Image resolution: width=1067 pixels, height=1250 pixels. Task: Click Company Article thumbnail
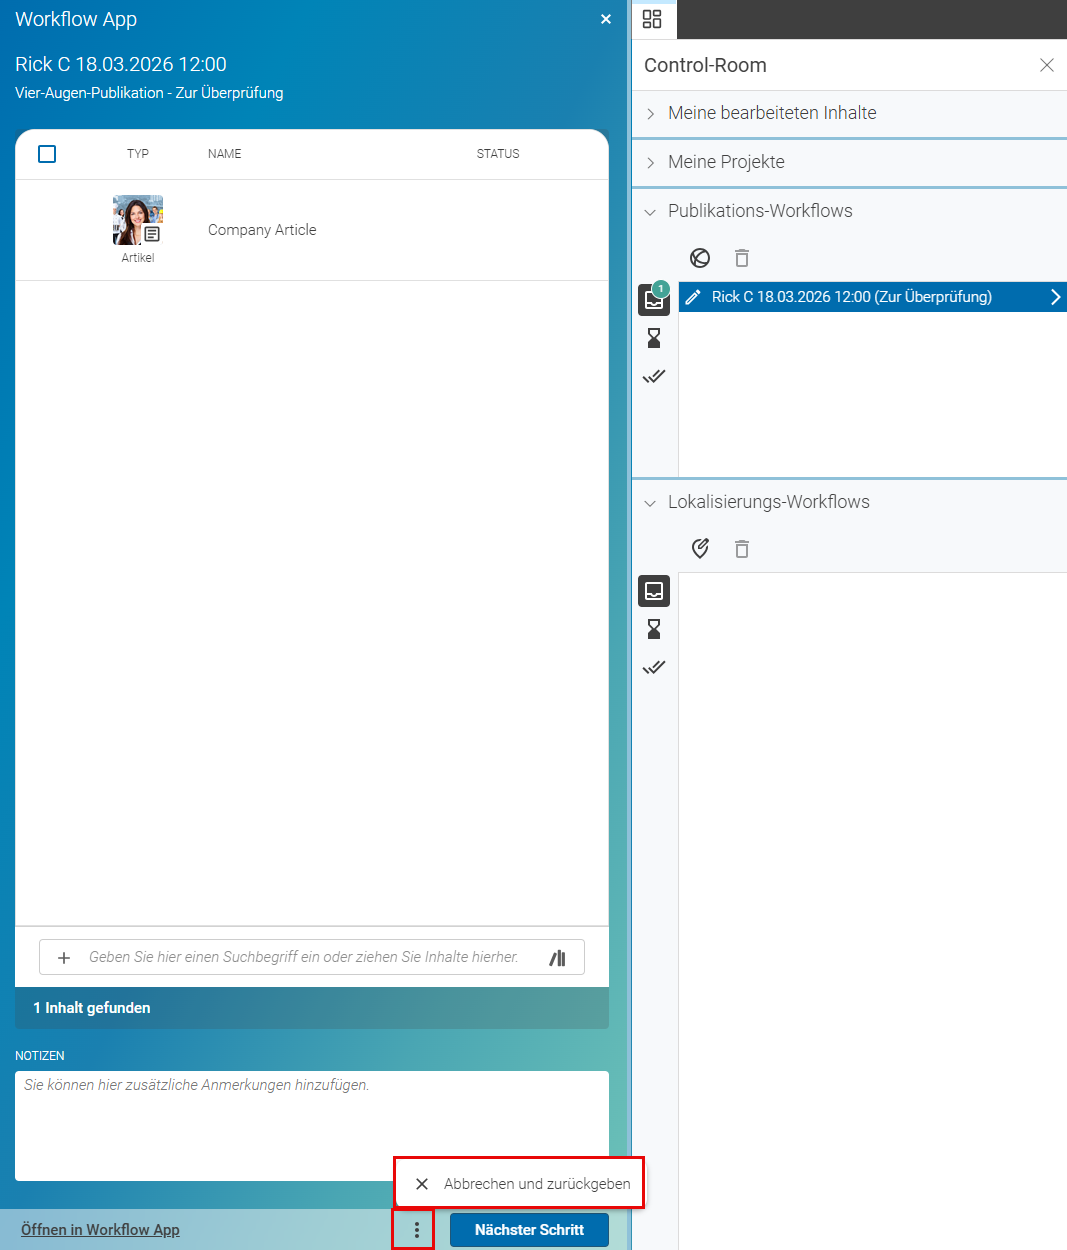coord(138,220)
